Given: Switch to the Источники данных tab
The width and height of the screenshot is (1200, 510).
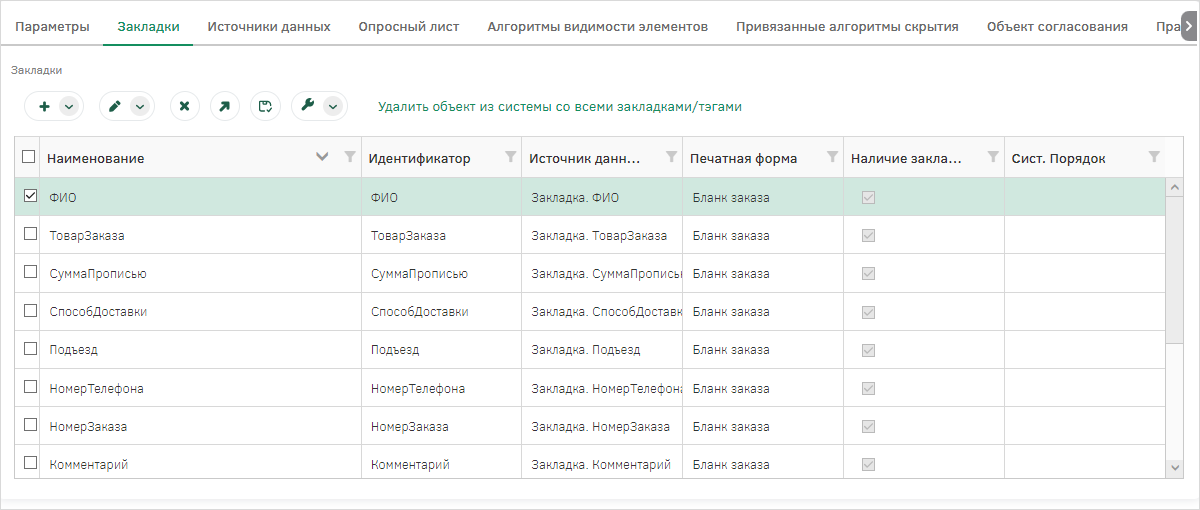Looking at the screenshot, I should click(269, 27).
